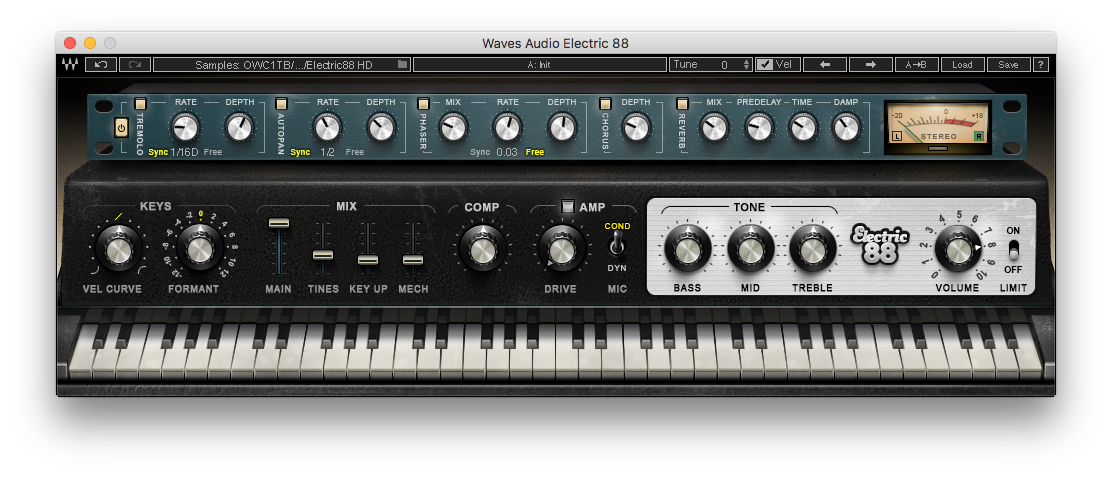The image size is (1112, 477).
Task: Click the Autopan Rate knob
Action: click(x=328, y=128)
